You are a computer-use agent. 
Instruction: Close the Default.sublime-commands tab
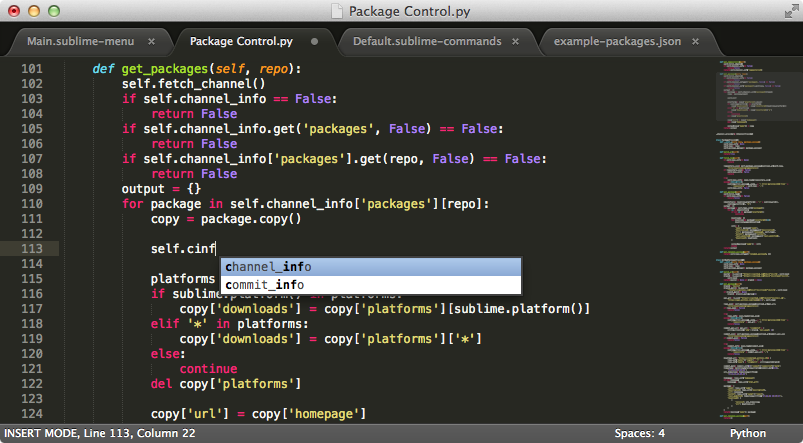point(515,42)
